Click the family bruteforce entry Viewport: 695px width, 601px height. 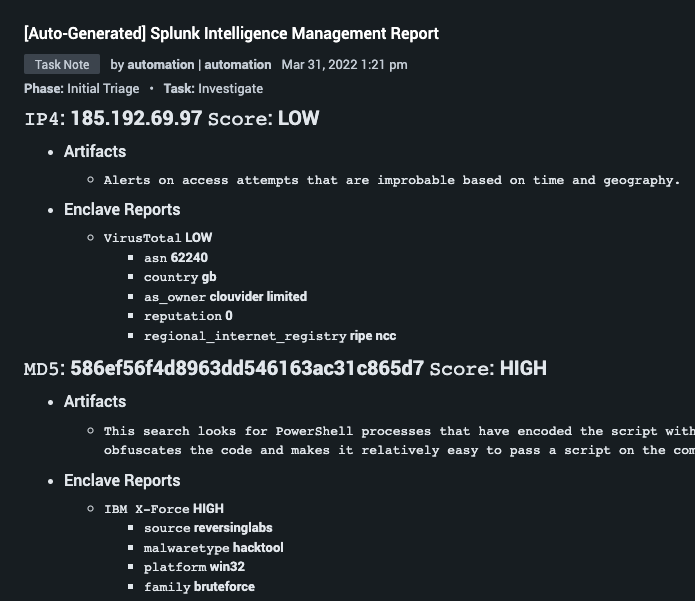[199, 587]
